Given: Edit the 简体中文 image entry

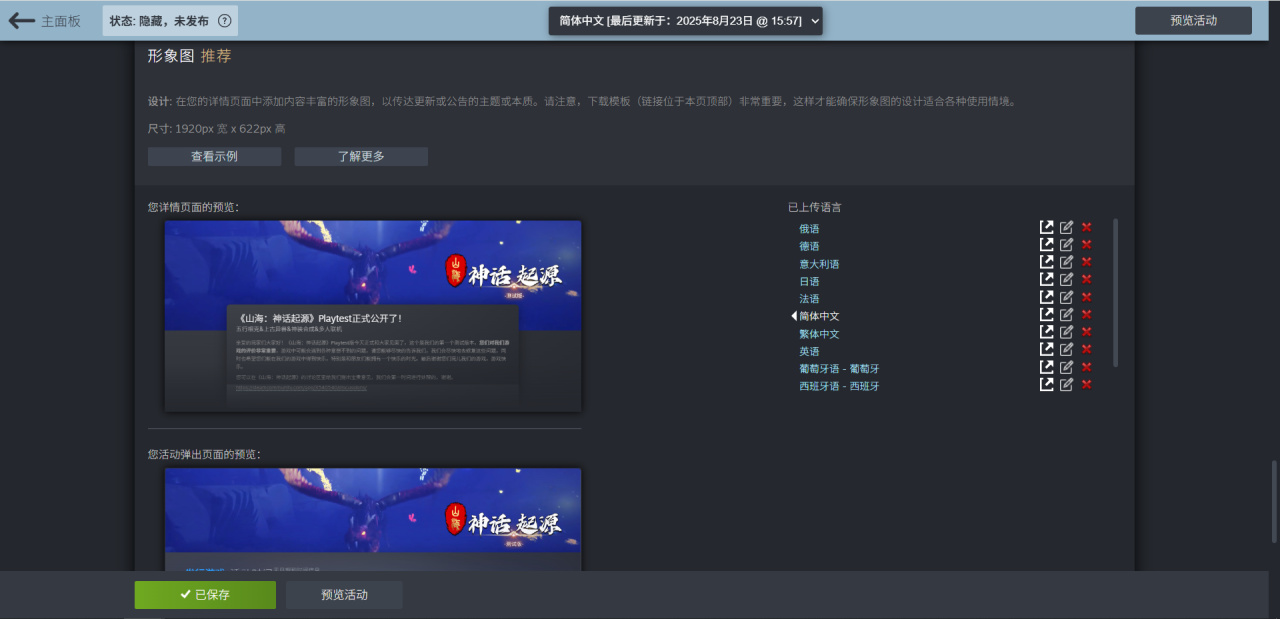Looking at the screenshot, I should (x=1067, y=315).
